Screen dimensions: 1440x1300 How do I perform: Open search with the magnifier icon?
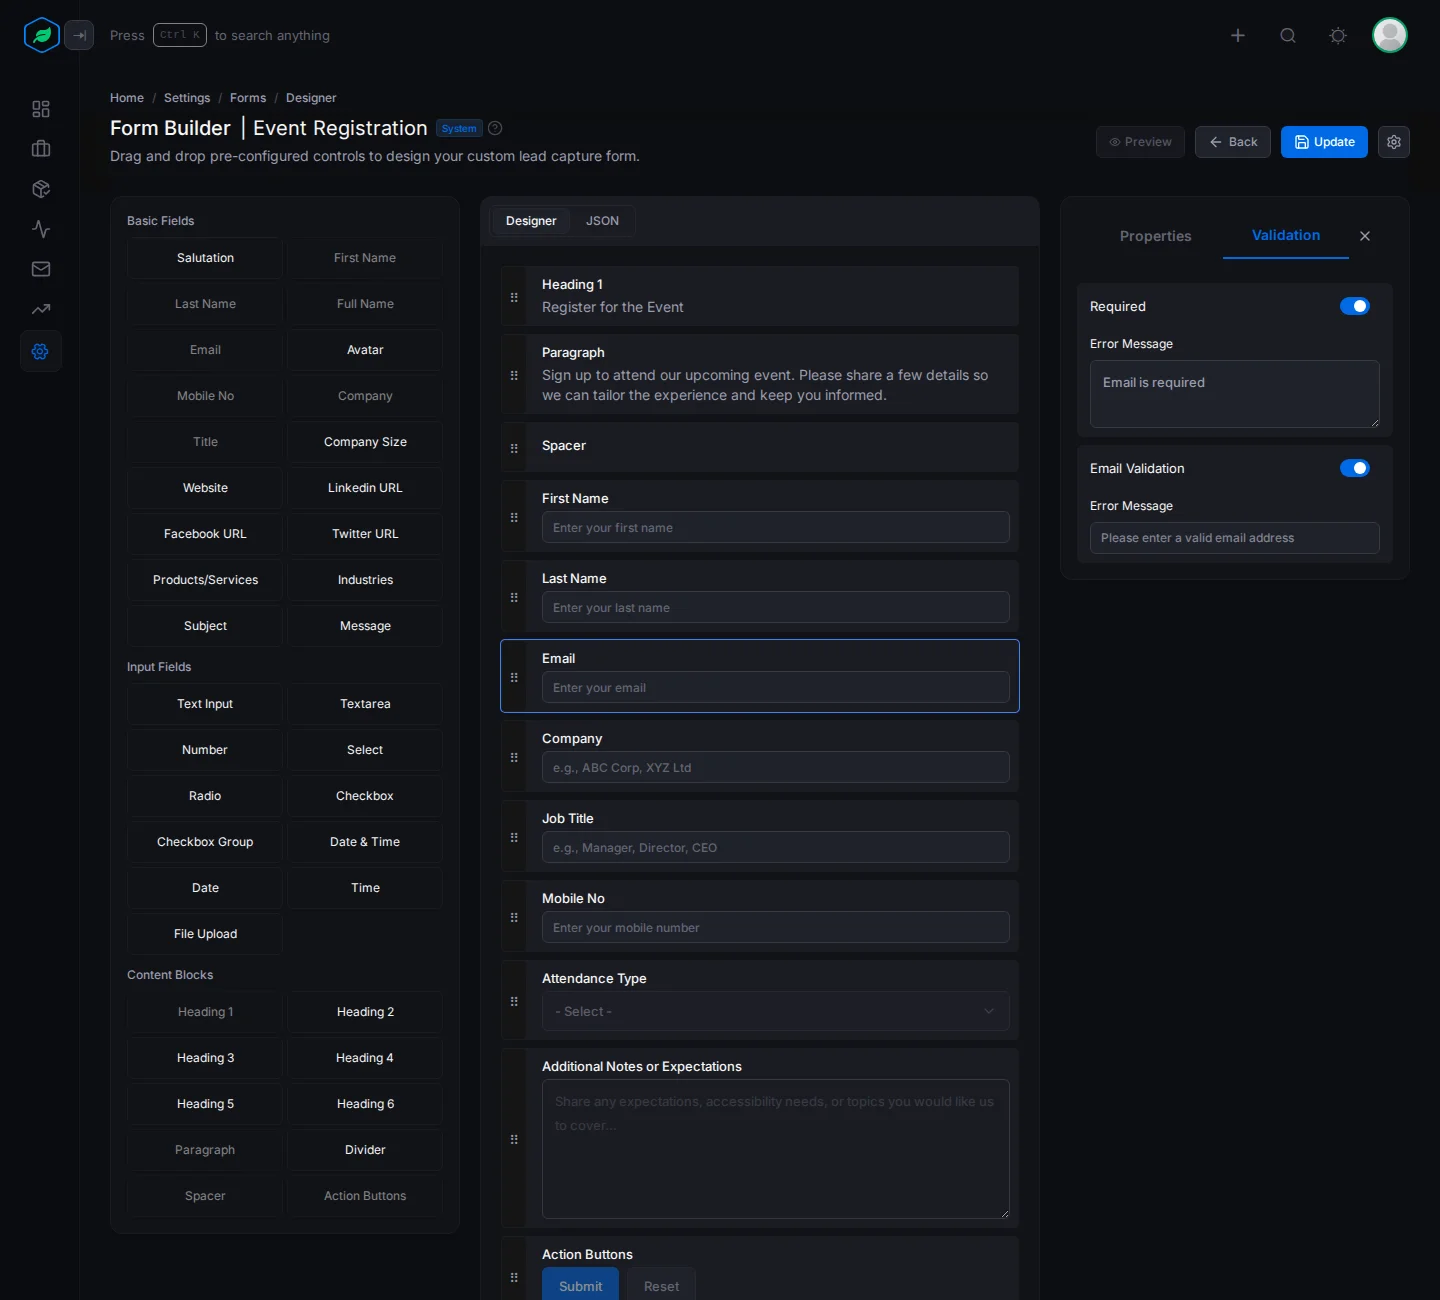point(1288,35)
